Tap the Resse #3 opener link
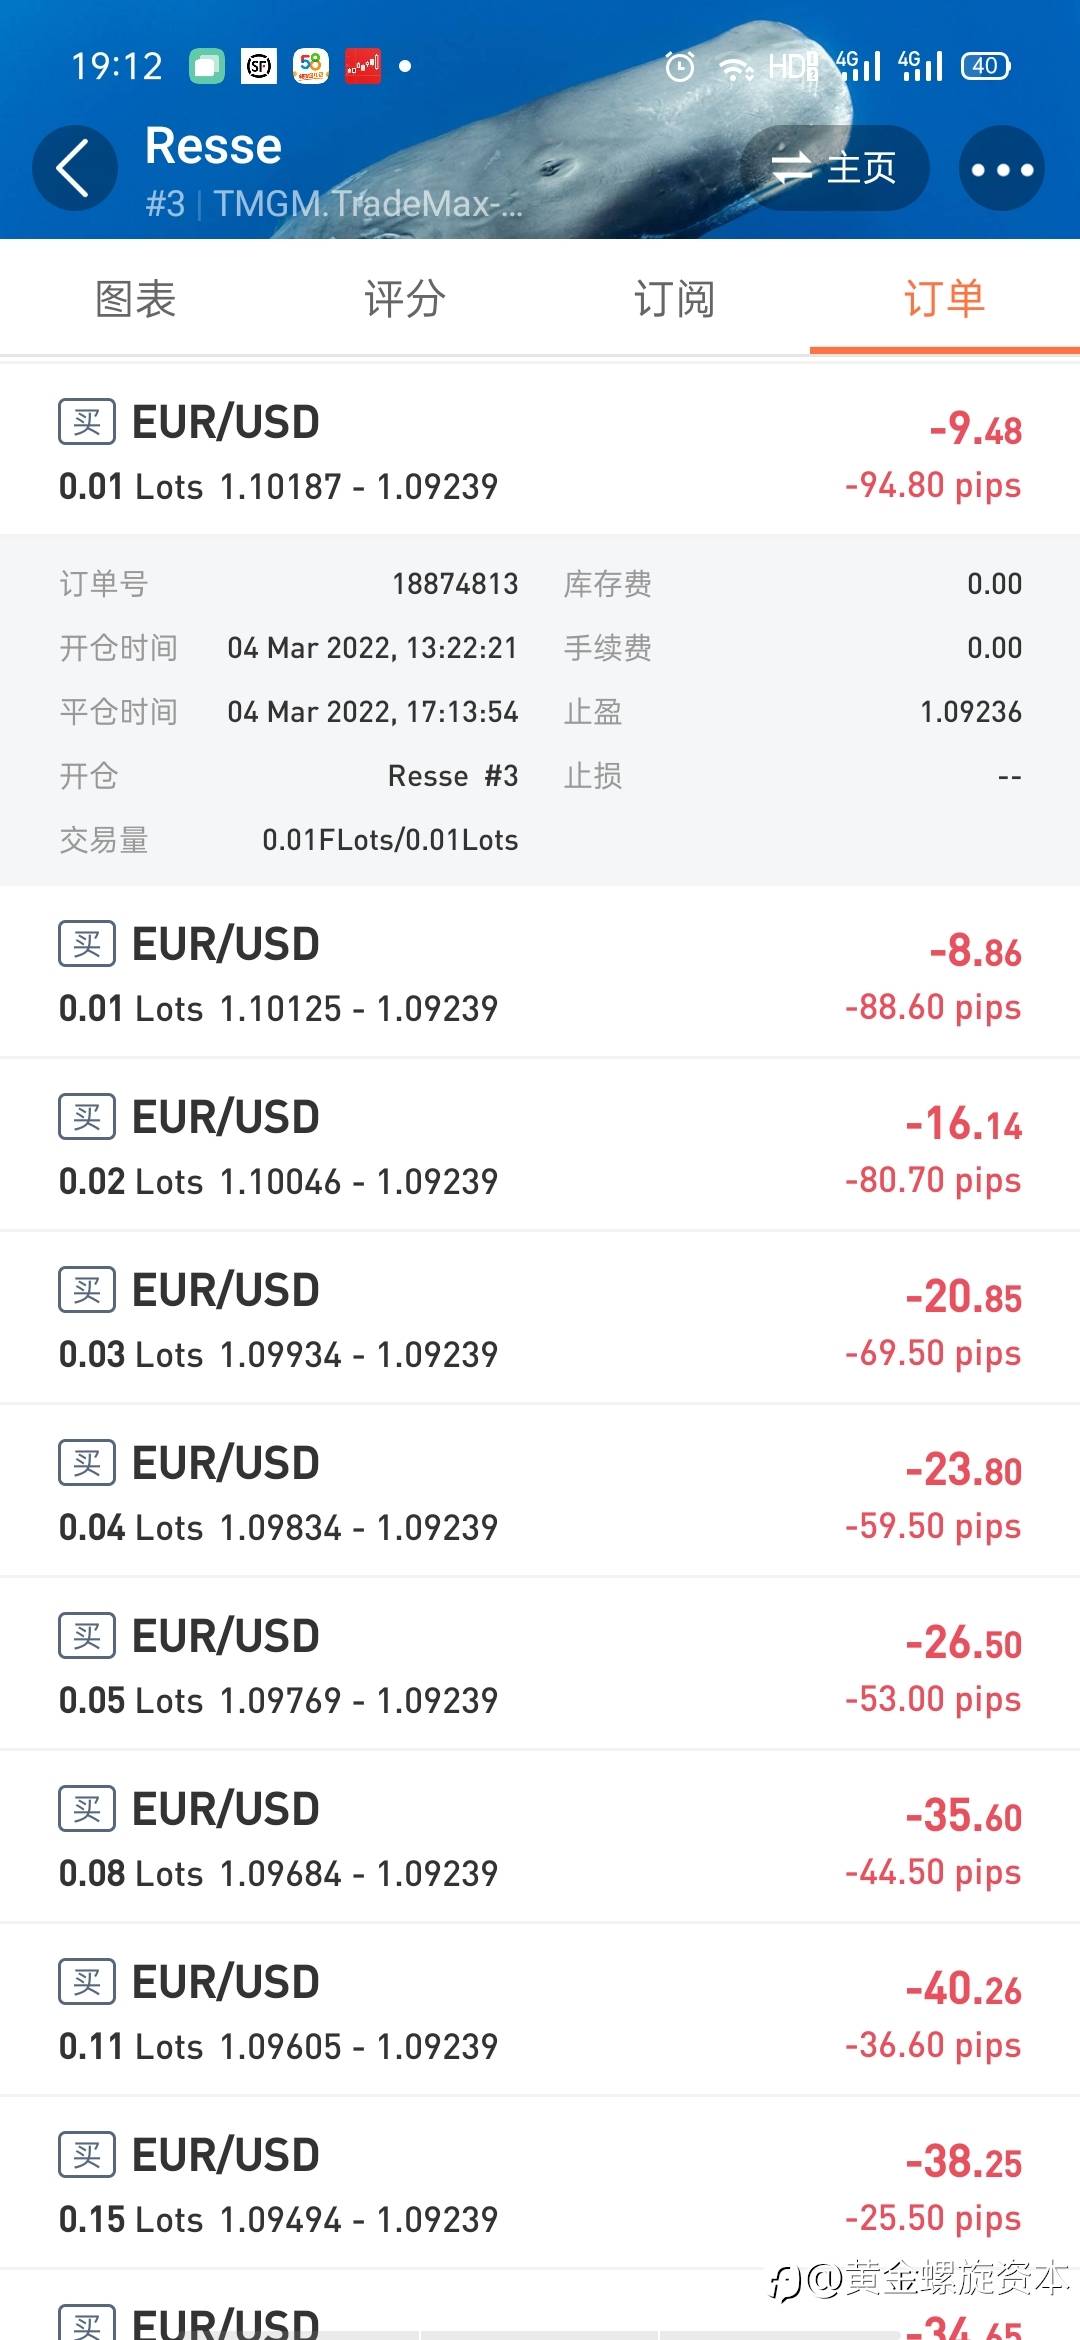1080x2340 pixels. click(x=453, y=776)
